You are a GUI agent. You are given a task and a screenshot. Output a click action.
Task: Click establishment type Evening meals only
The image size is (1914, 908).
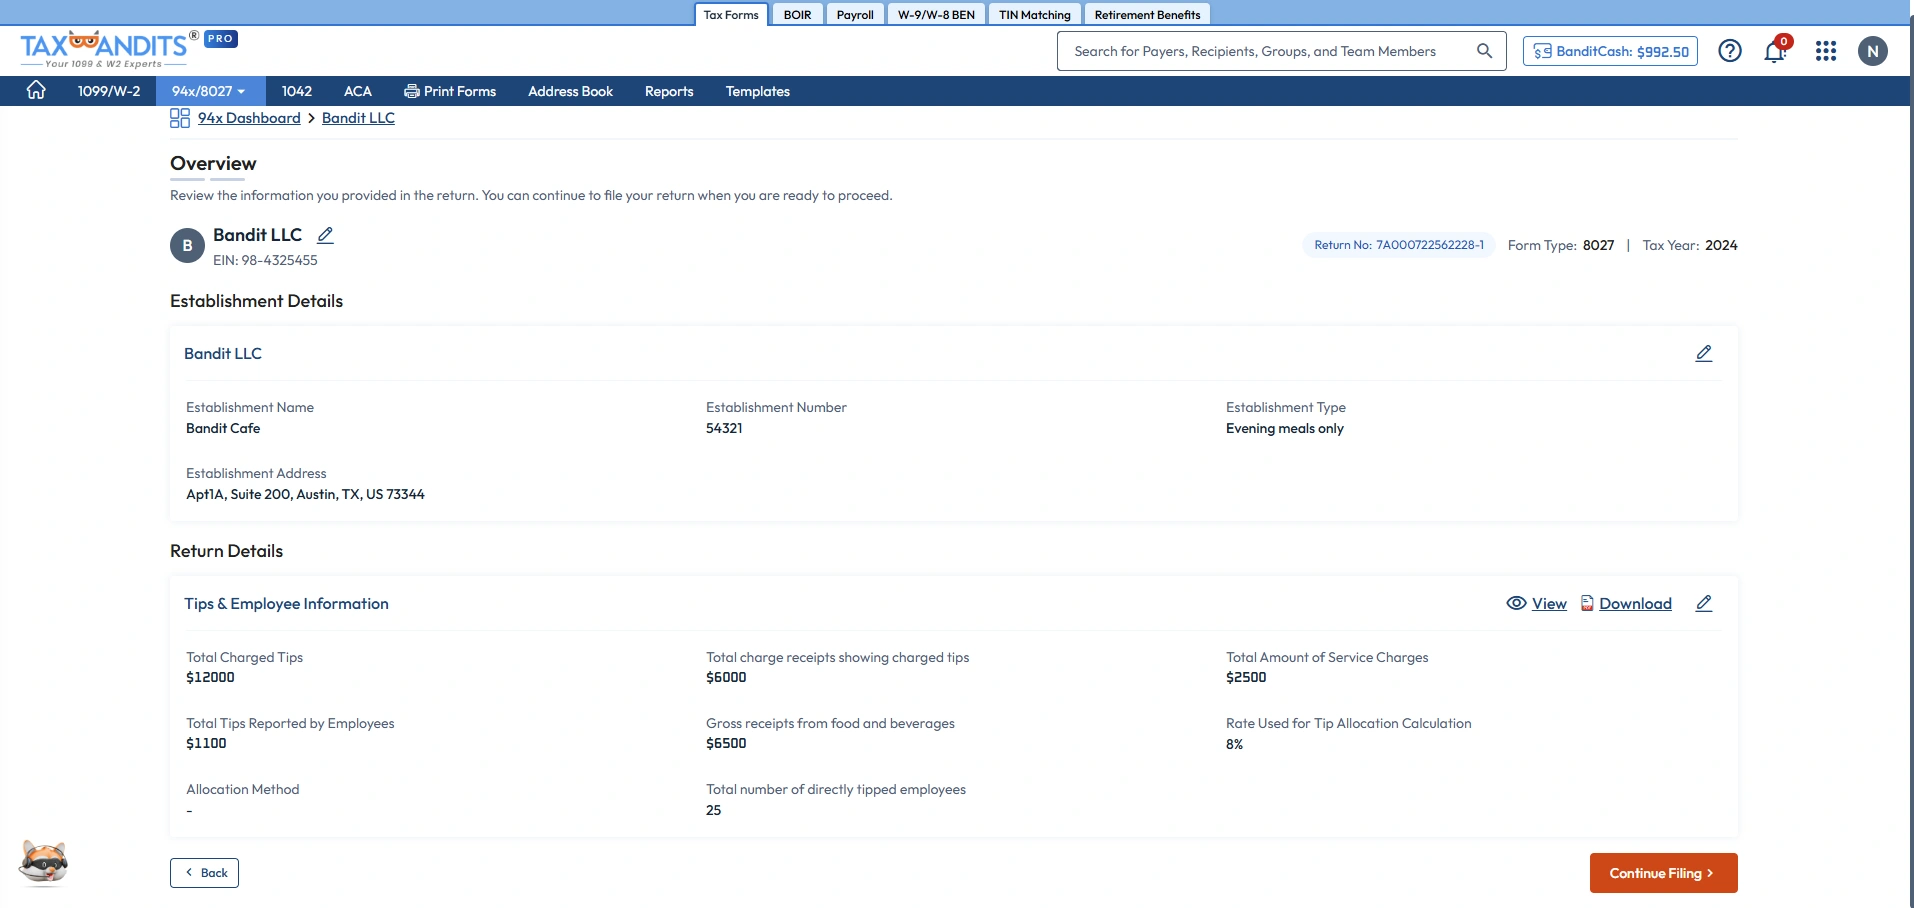[1285, 428]
